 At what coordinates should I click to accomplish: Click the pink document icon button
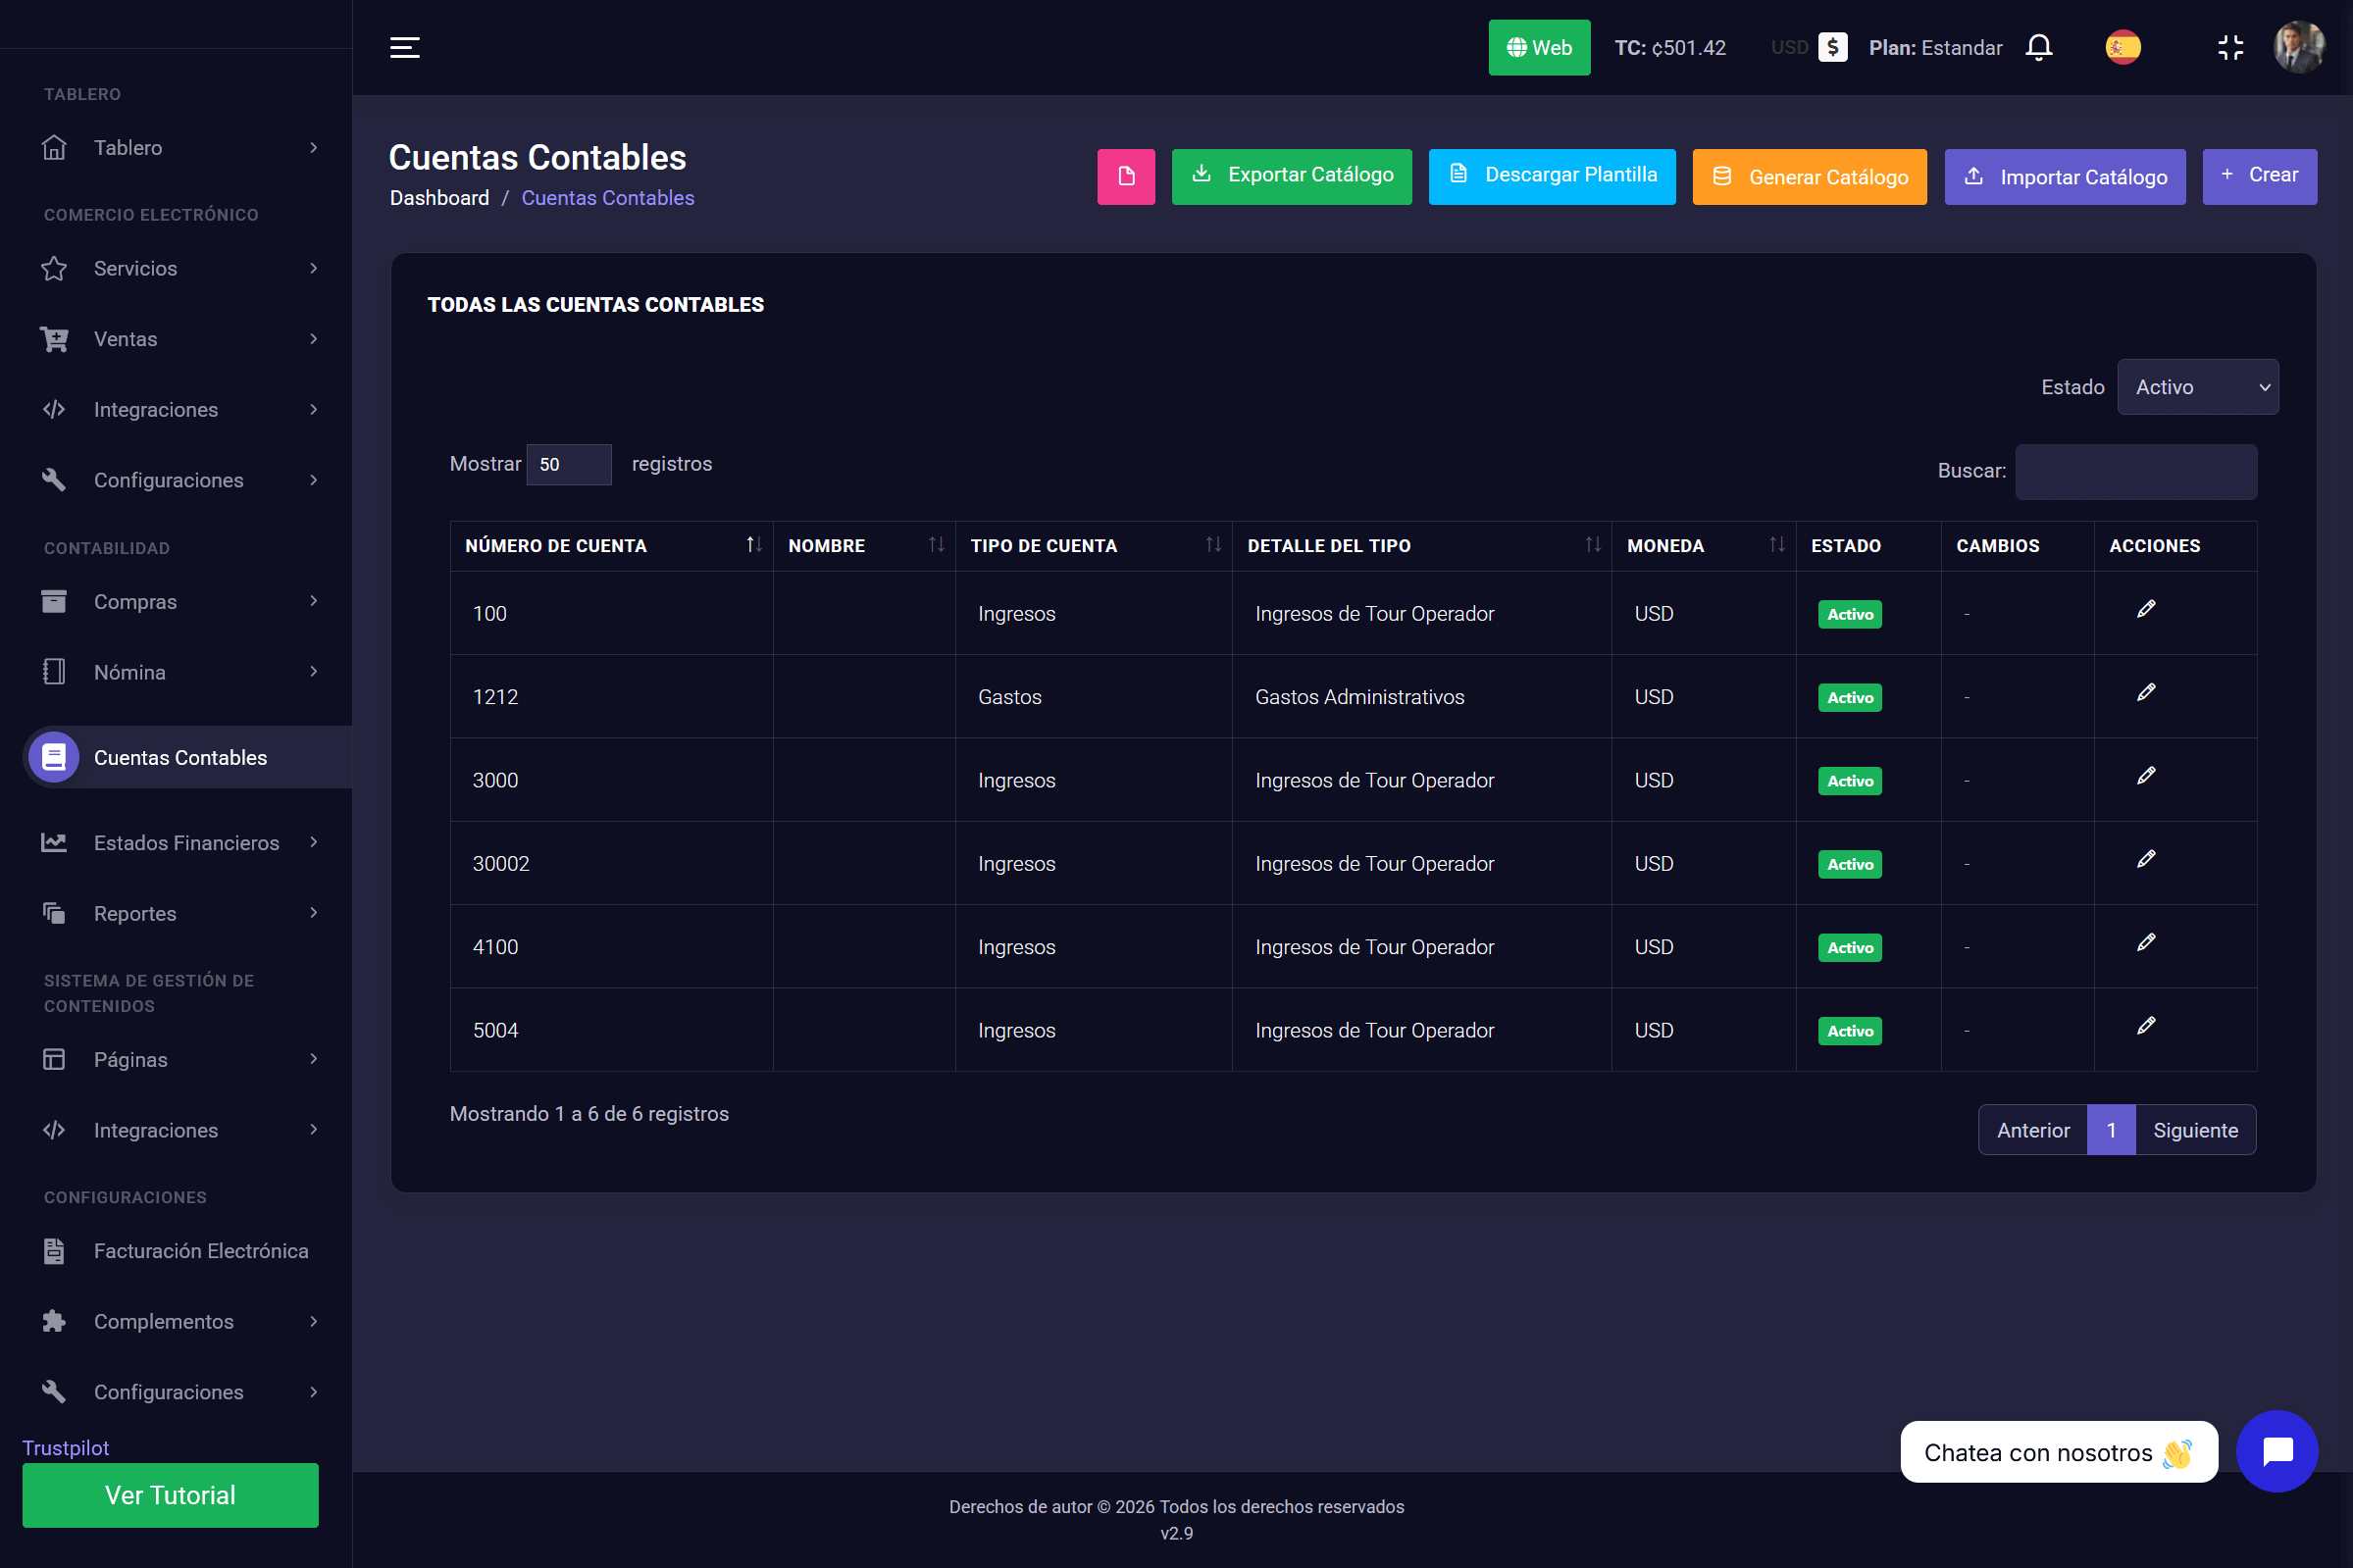tap(1125, 177)
